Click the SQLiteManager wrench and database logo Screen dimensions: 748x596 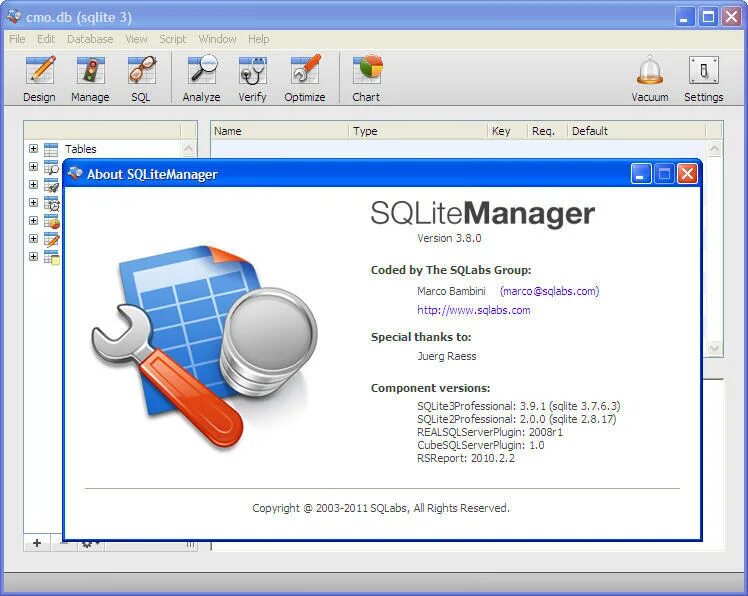click(x=205, y=348)
